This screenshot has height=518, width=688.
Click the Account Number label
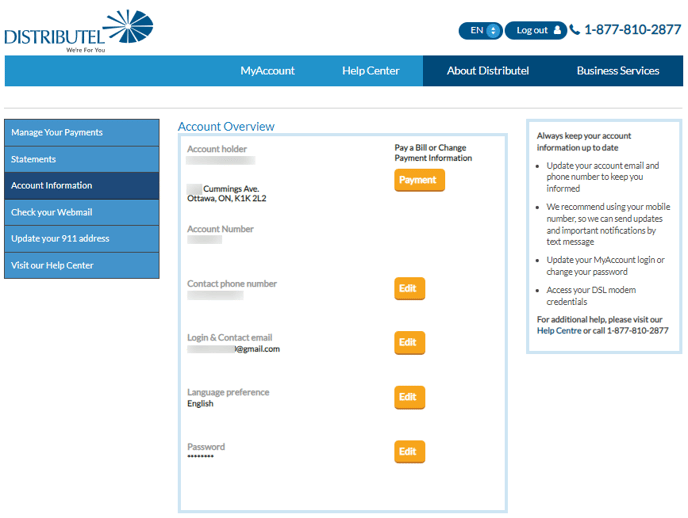[x=220, y=229]
